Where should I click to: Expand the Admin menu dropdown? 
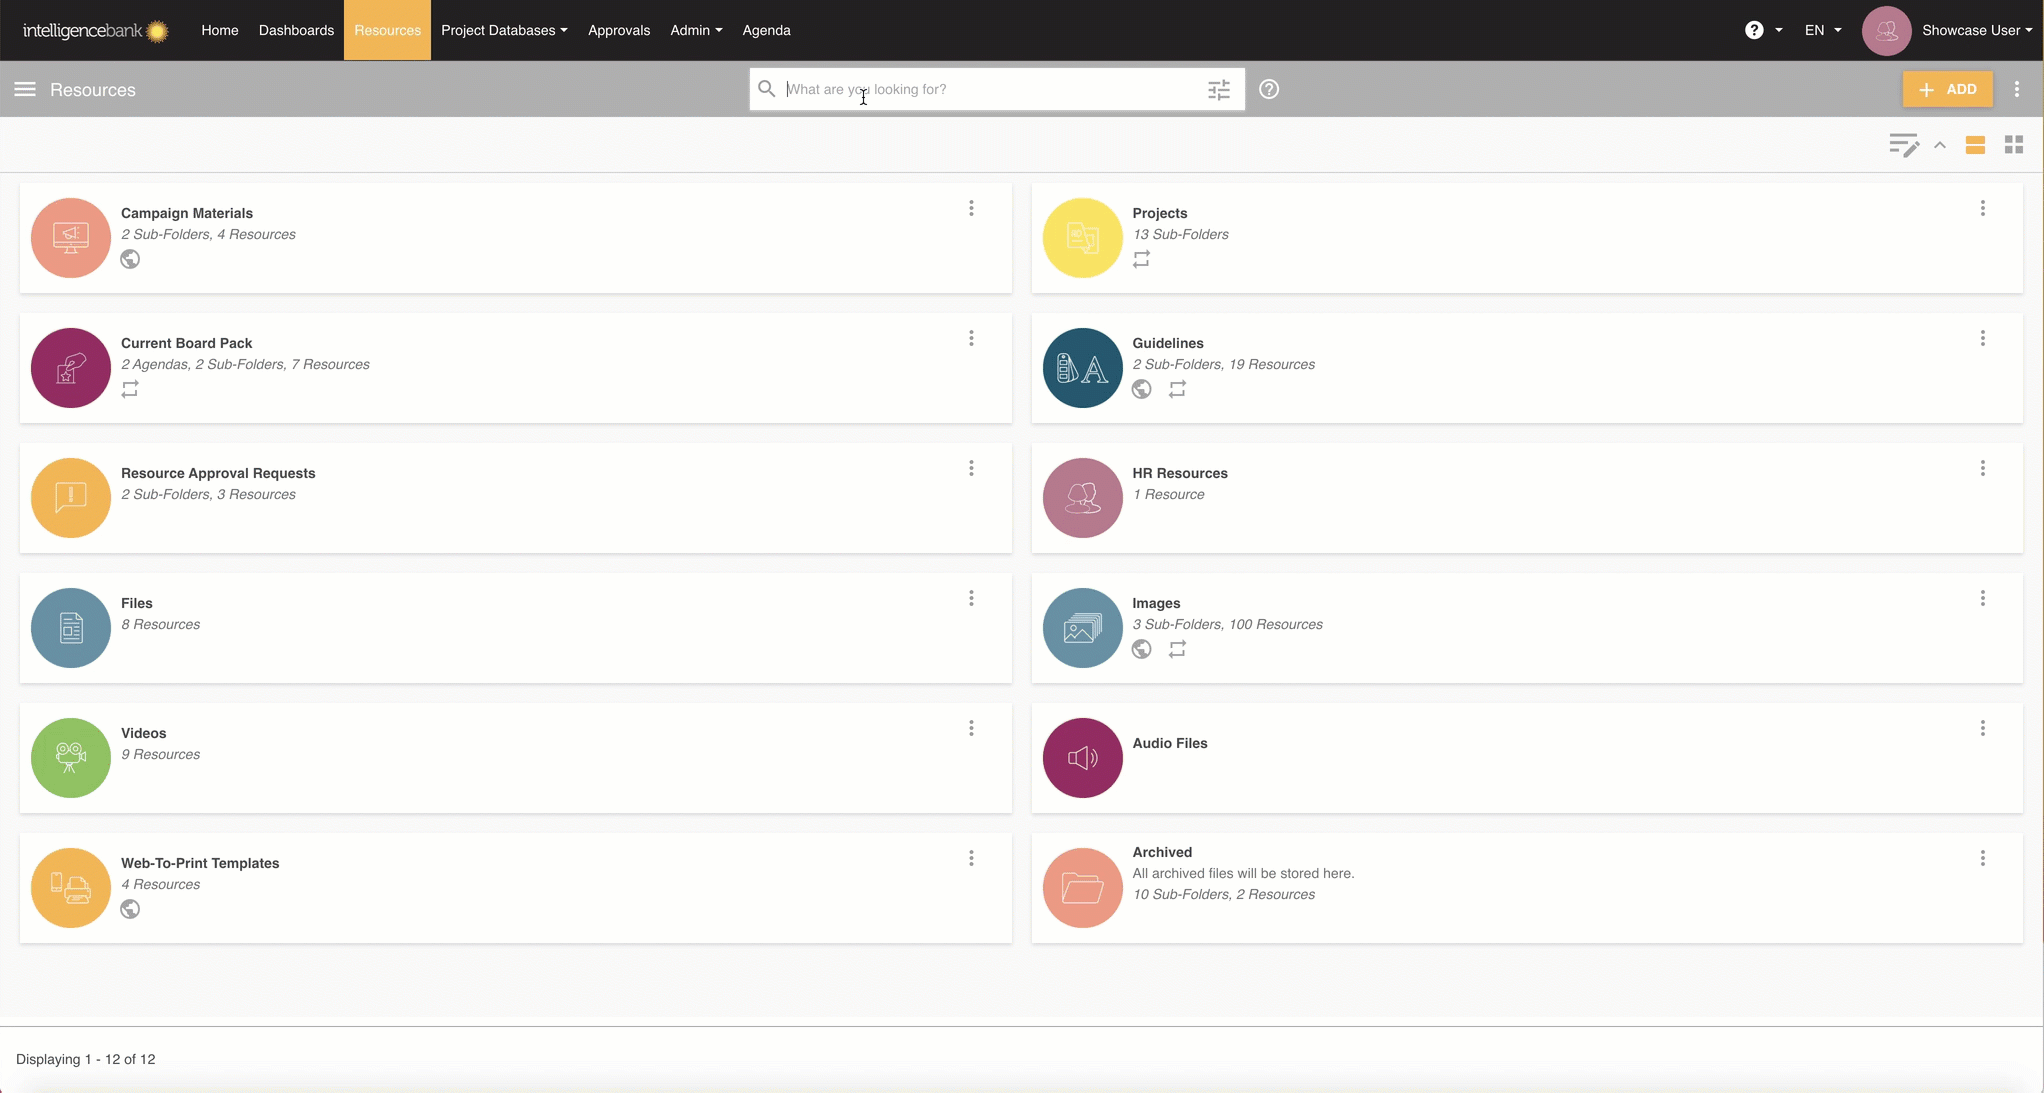click(695, 30)
